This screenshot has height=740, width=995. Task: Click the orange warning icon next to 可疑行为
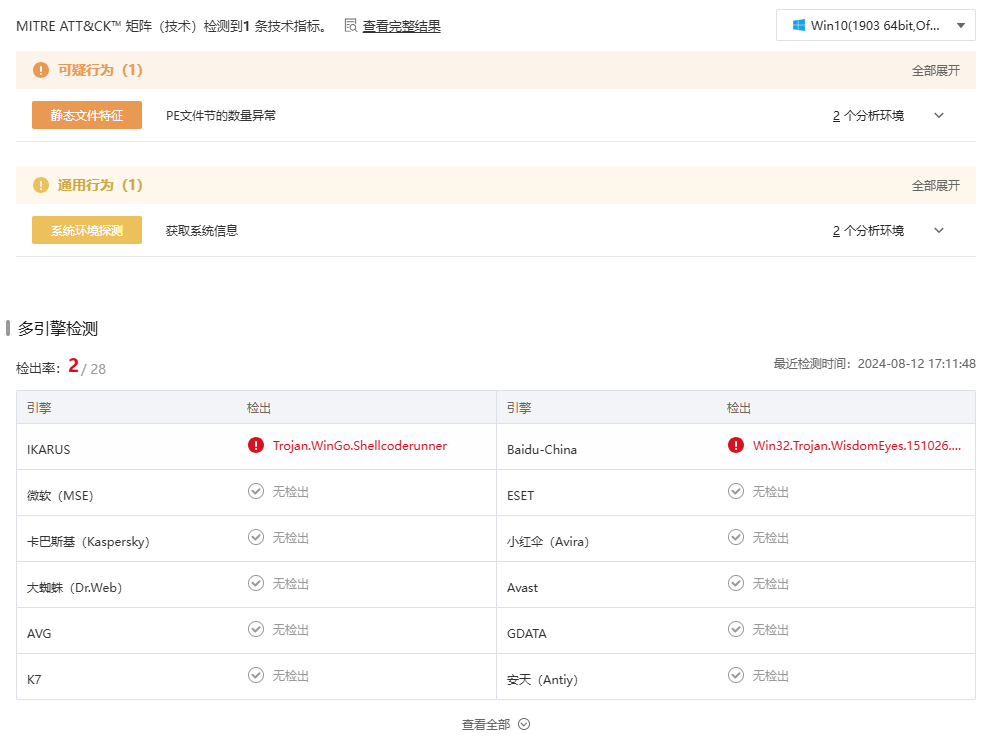(41, 70)
